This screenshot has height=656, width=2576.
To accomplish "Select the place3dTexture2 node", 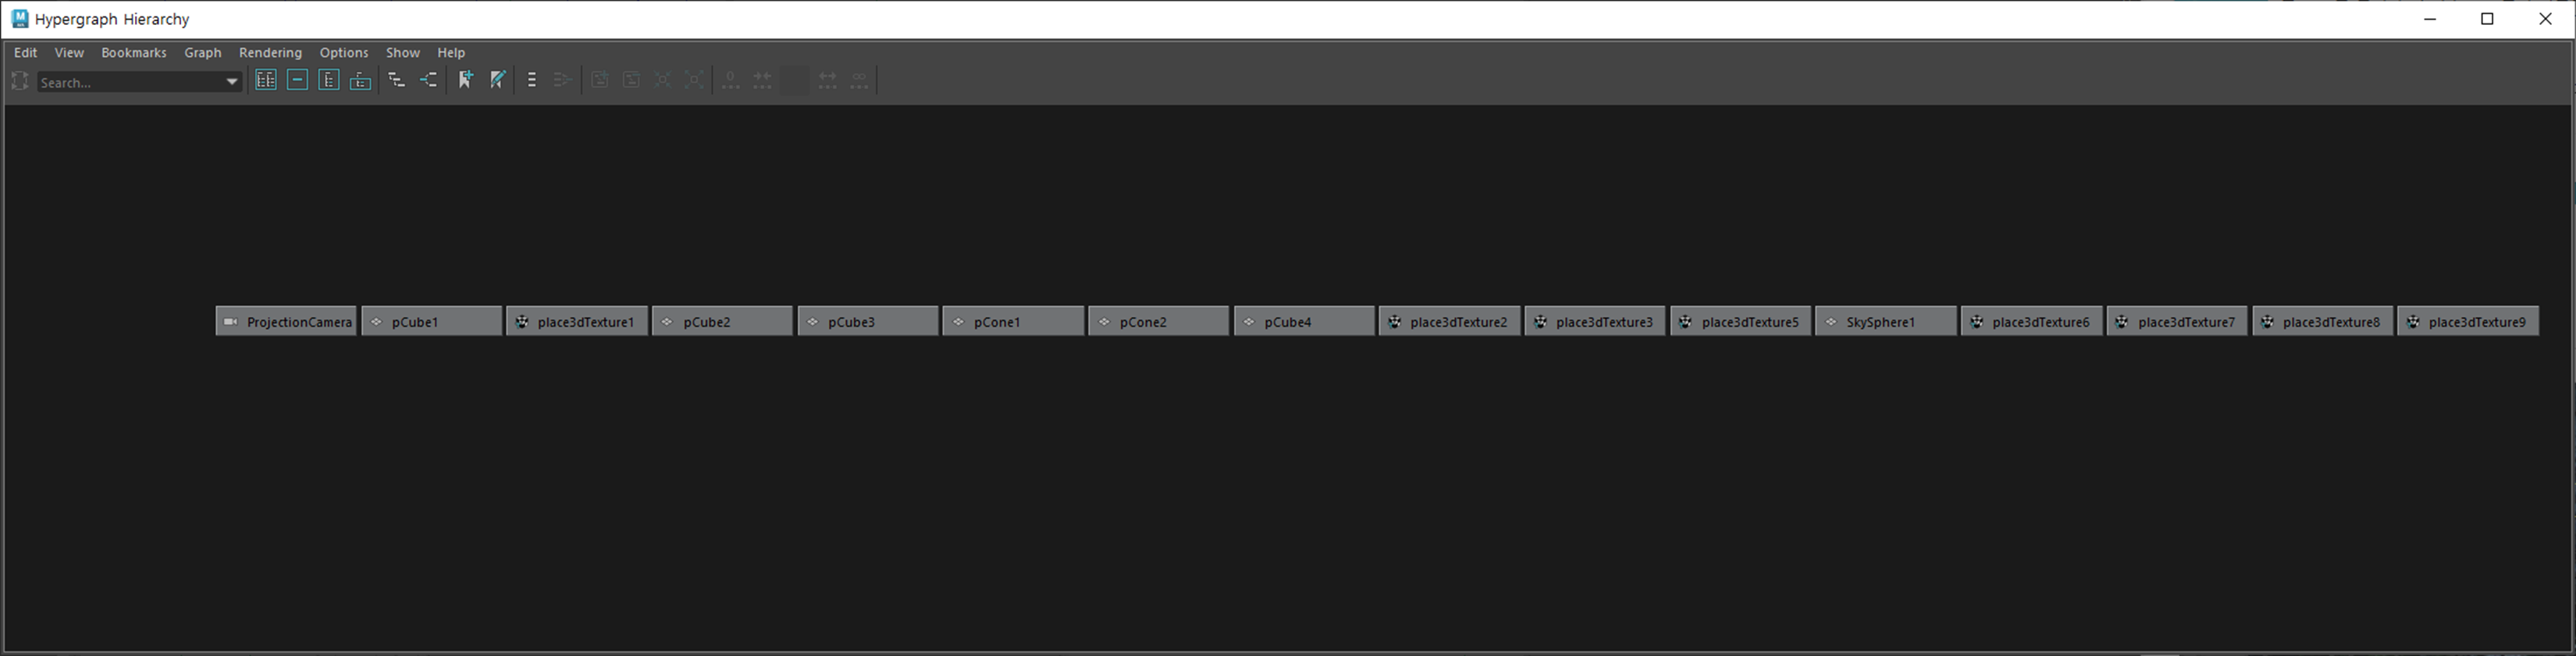I will pyautogui.click(x=1449, y=321).
